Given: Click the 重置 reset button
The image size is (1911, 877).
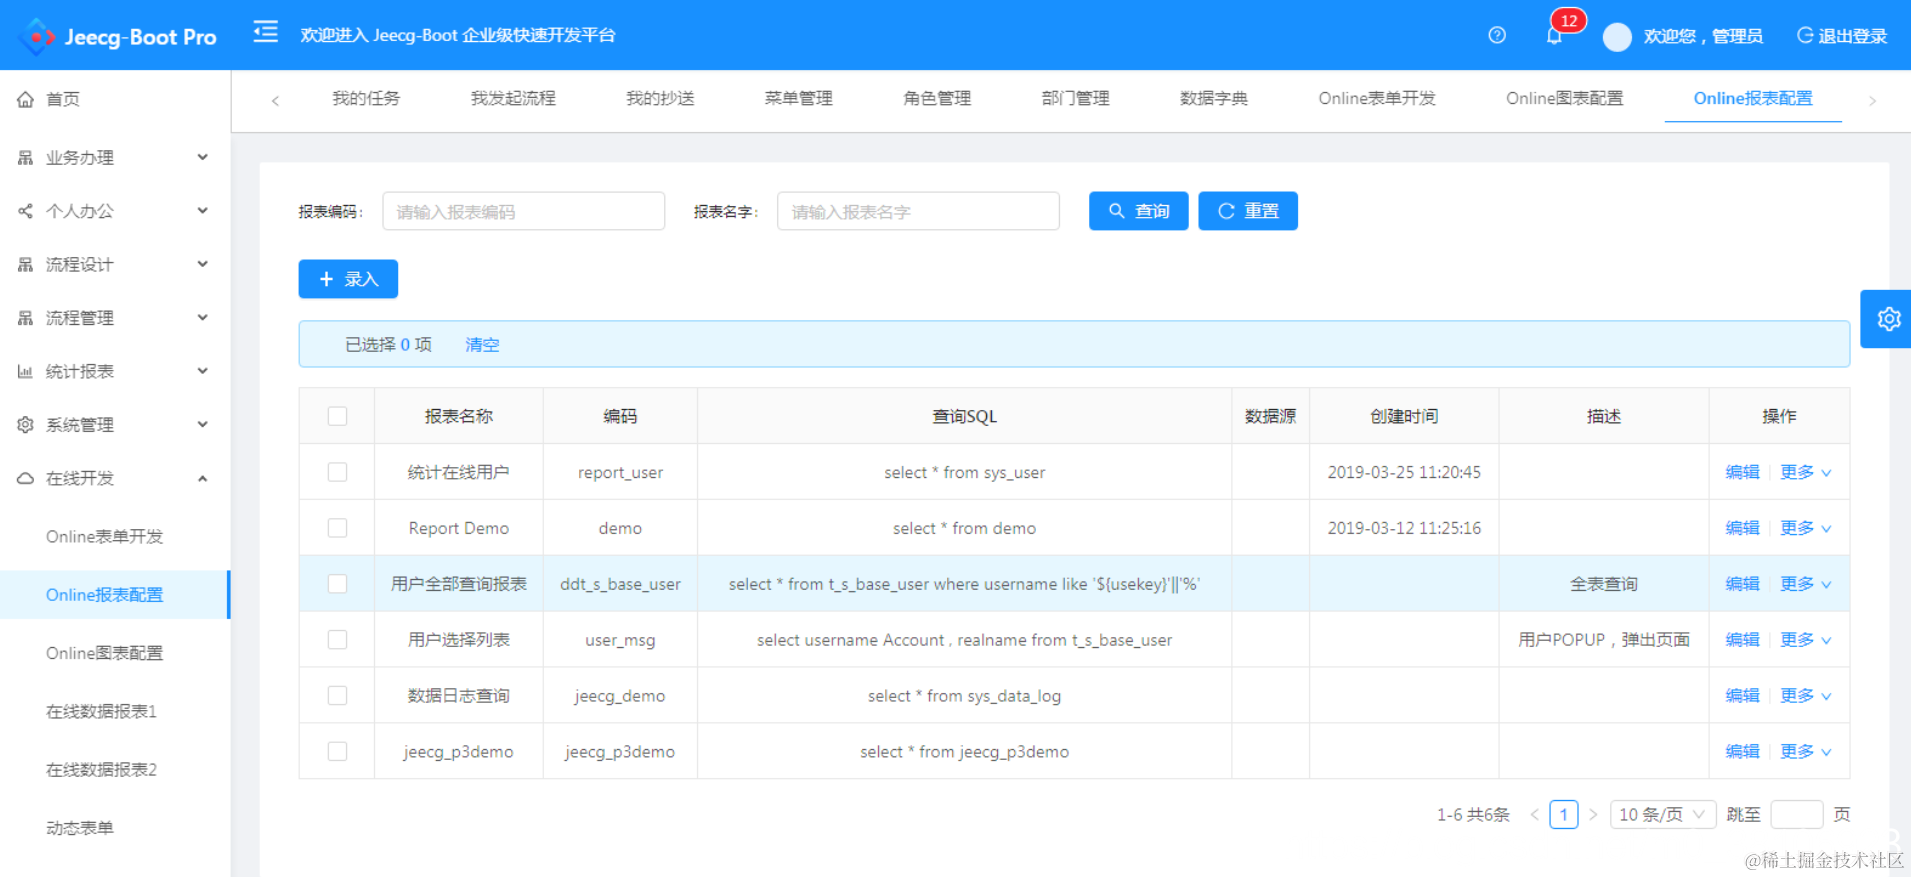Looking at the screenshot, I should click(x=1248, y=211).
